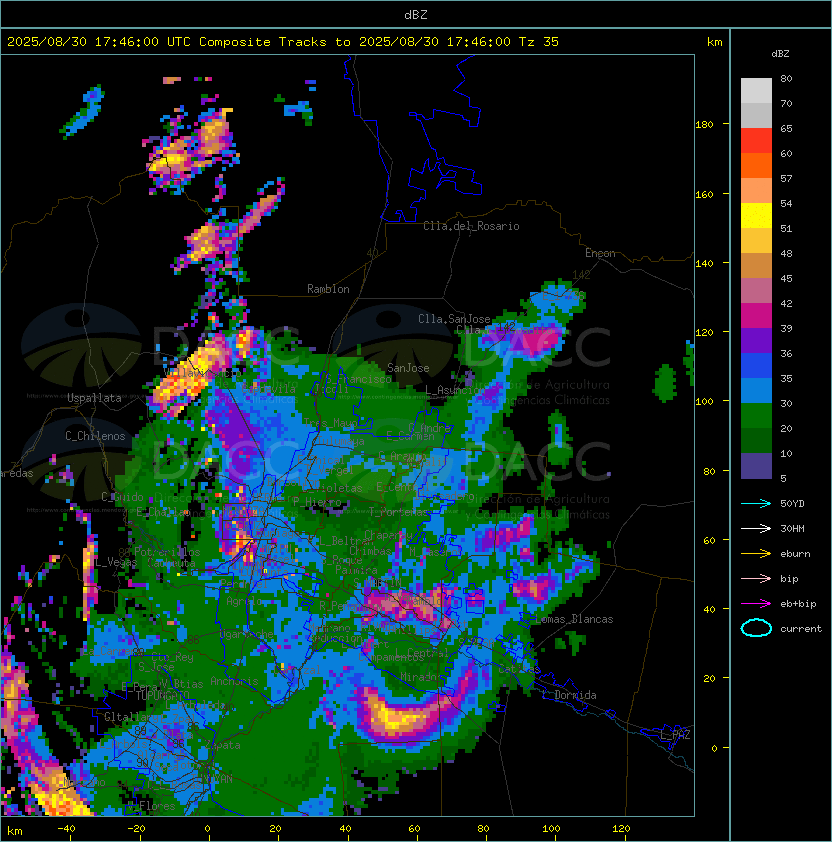The height and width of the screenshot is (842, 832).
Task: Click the '120' km tick on horizontal axis
Action: [621, 829]
